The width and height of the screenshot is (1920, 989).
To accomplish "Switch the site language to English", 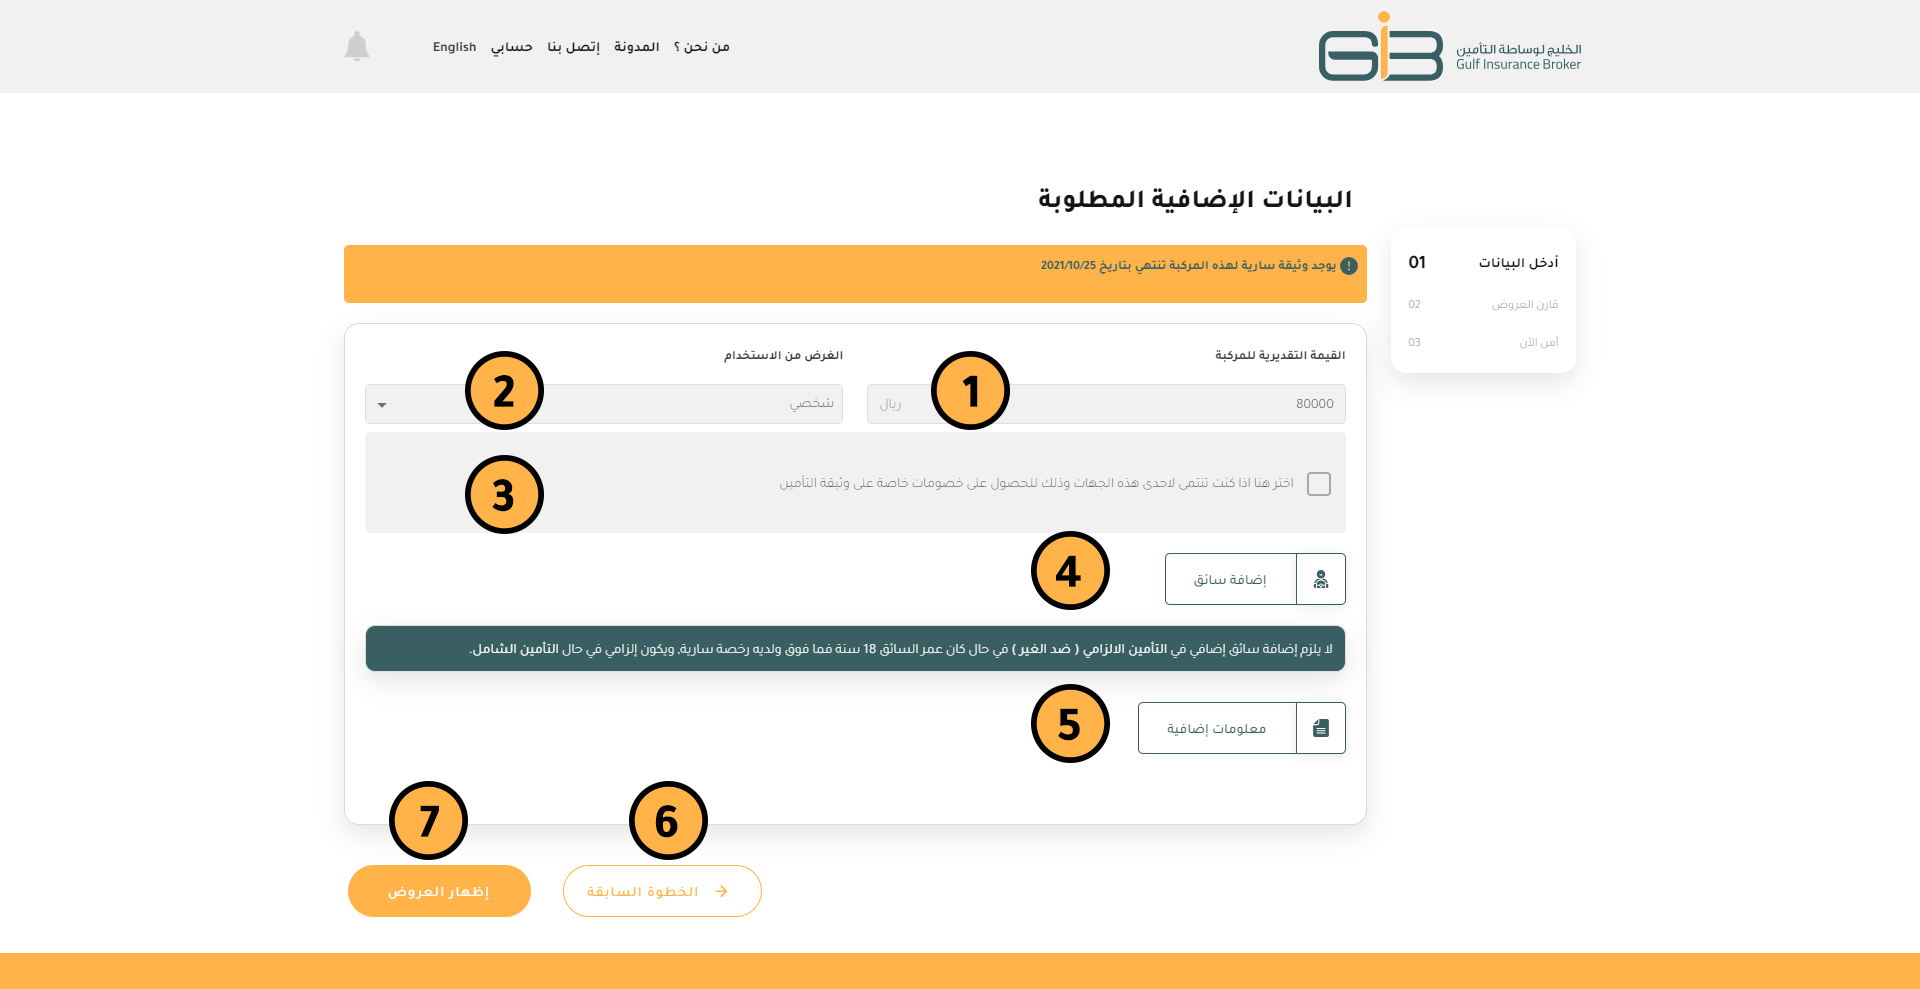I will pos(454,47).
